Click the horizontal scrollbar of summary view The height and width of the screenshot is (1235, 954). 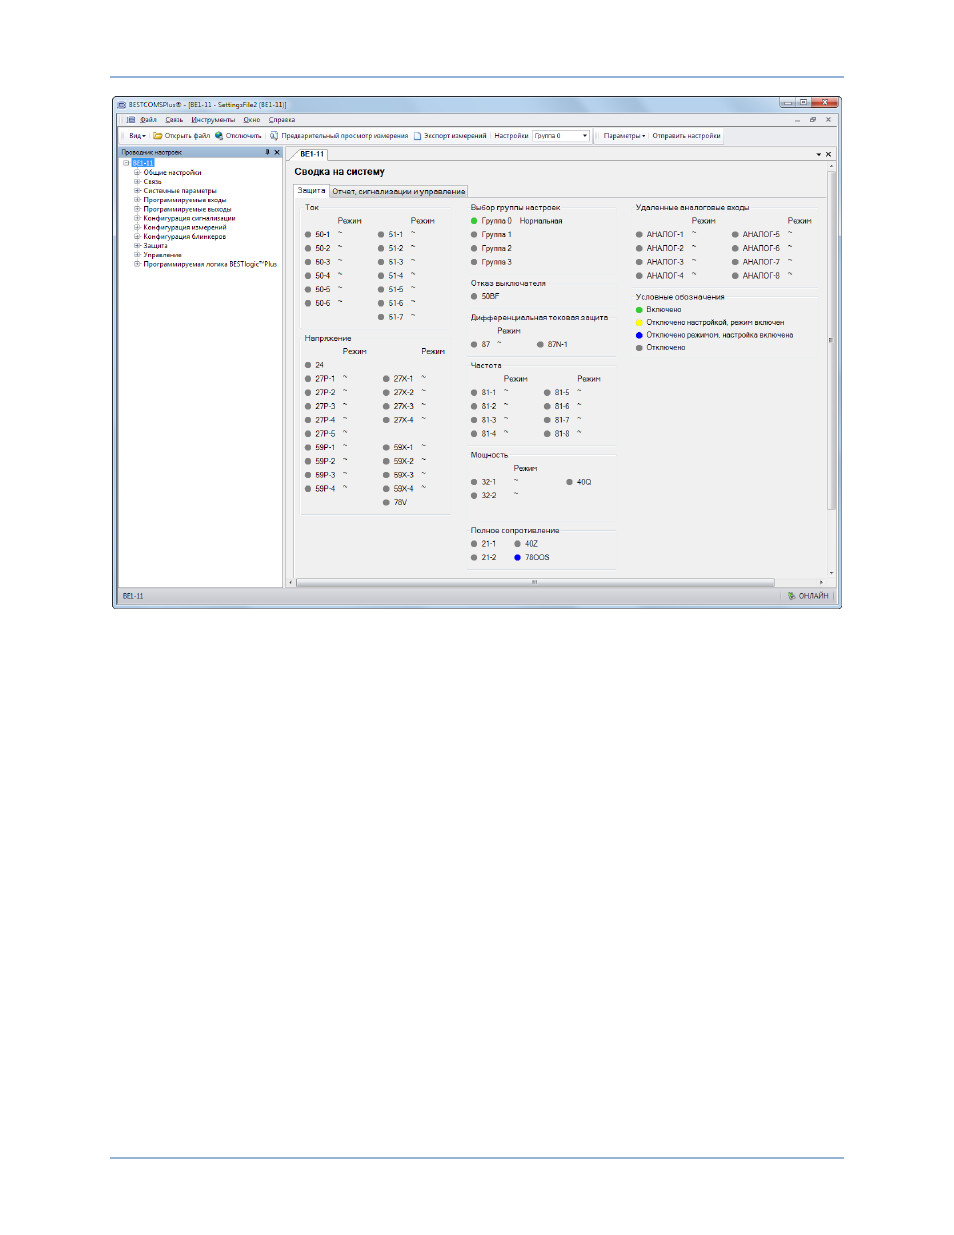535,582
